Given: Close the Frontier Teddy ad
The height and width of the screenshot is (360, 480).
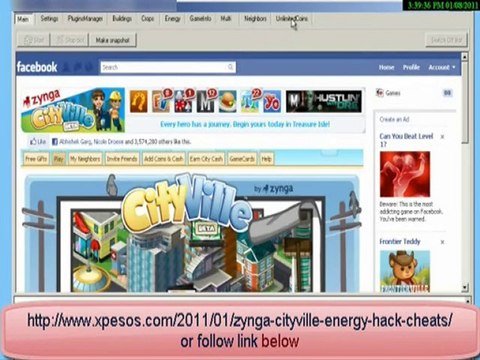Looking at the screenshot, I should pos(442,242).
